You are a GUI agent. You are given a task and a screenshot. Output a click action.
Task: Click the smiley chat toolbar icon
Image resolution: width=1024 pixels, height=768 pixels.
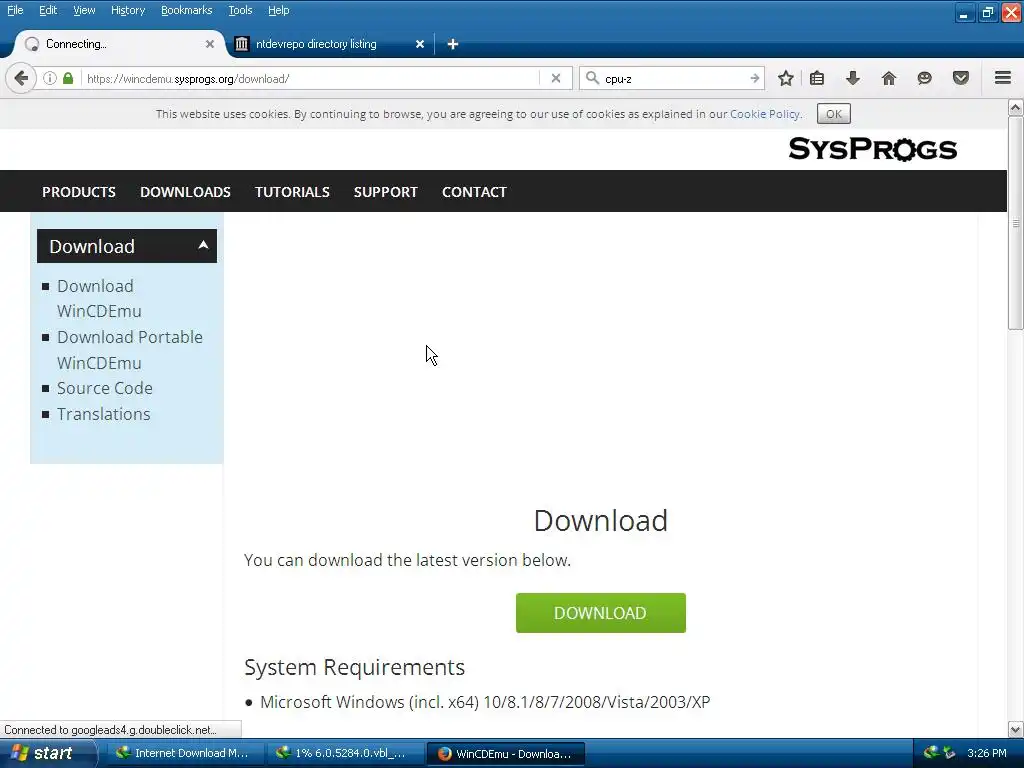[x=924, y=78]
